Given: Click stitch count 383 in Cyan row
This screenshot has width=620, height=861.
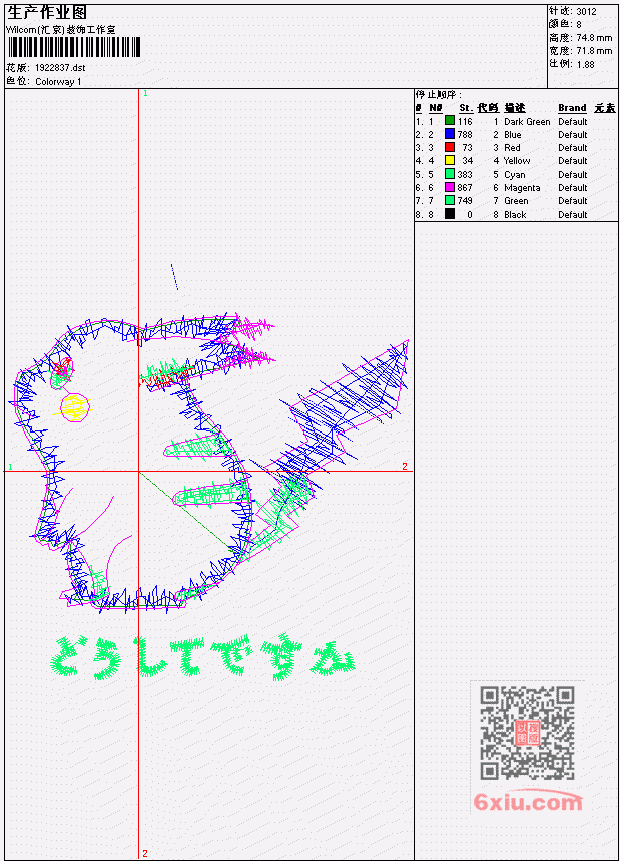Looking at the screenshot, I should [465, 175].
